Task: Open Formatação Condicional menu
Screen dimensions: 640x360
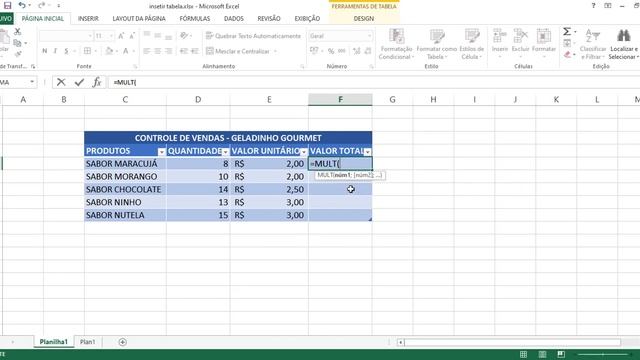Action: pos(396,44)
